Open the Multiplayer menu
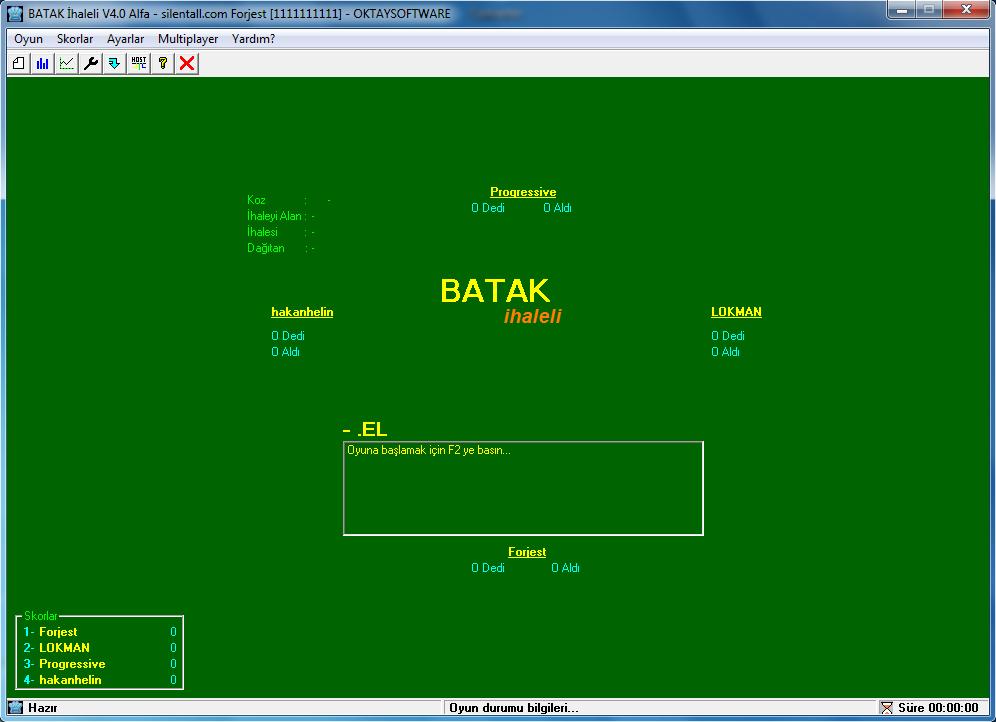The image size is (996, 722). tap(188, 39)
